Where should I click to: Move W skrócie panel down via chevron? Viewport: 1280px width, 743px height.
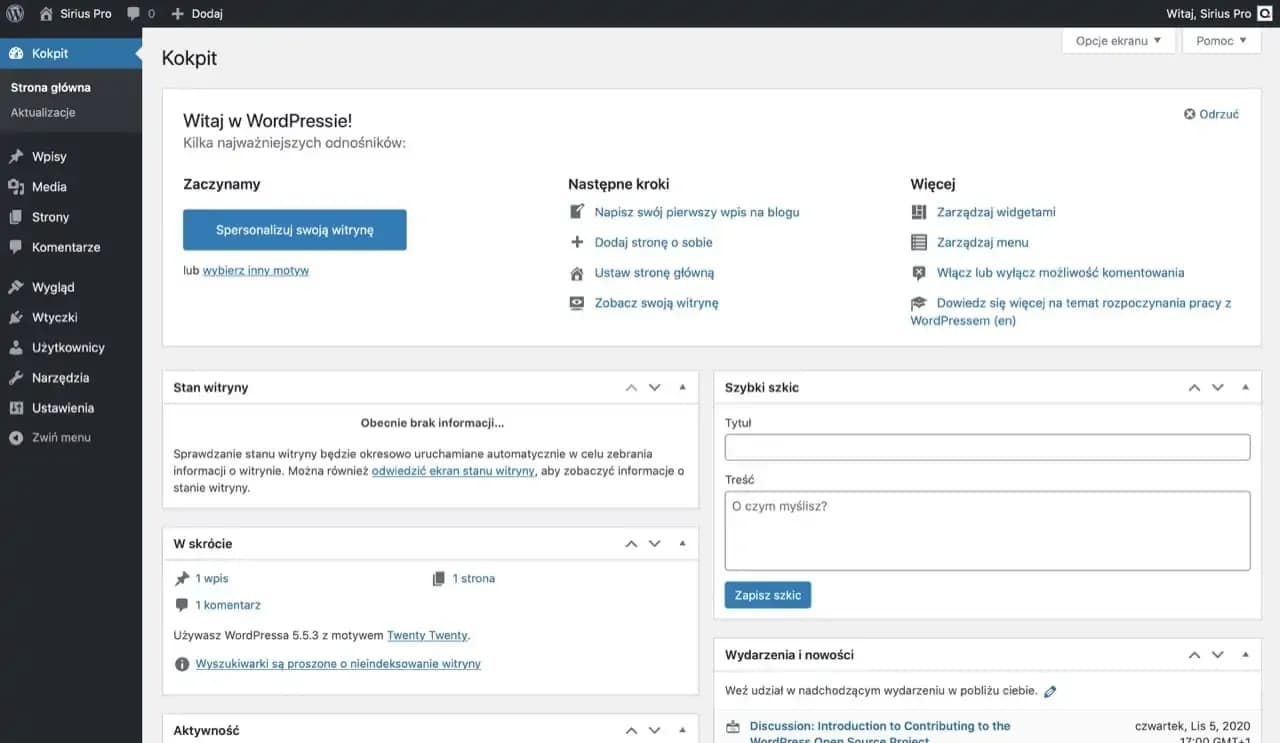(x=654, y=543)
